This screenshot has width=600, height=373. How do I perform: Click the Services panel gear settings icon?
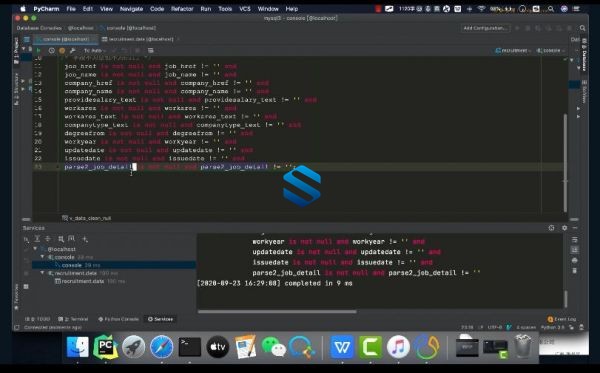click(564, 228)
